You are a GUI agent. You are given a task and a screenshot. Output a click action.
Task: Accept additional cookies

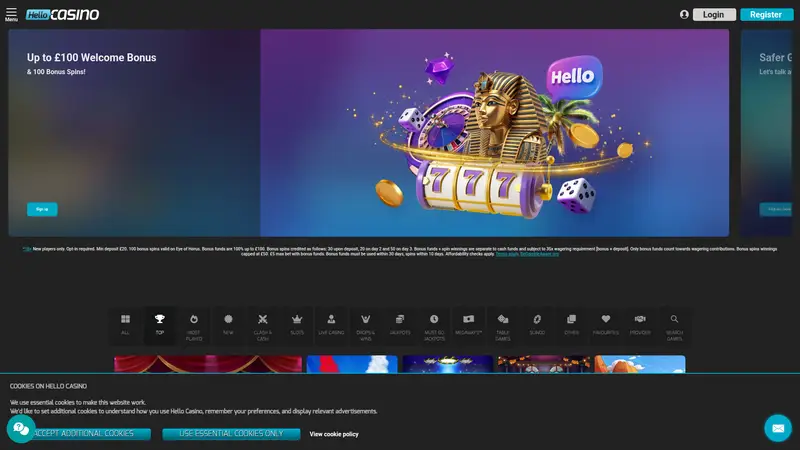pos(84,434)
